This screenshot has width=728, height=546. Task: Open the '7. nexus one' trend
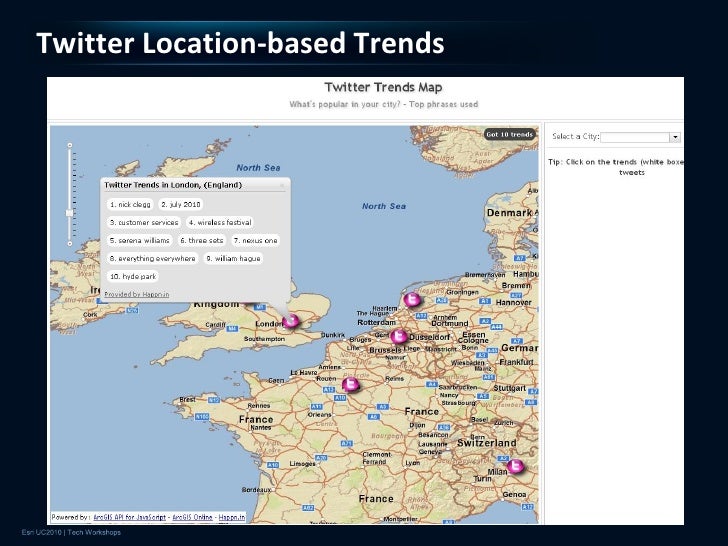[x=255, y=240]
